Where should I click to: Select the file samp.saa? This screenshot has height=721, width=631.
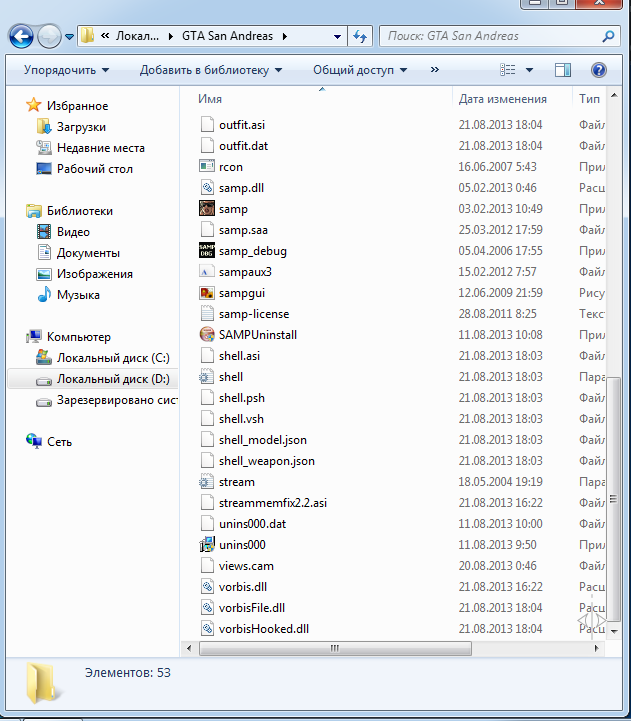(x=243, y=230)
